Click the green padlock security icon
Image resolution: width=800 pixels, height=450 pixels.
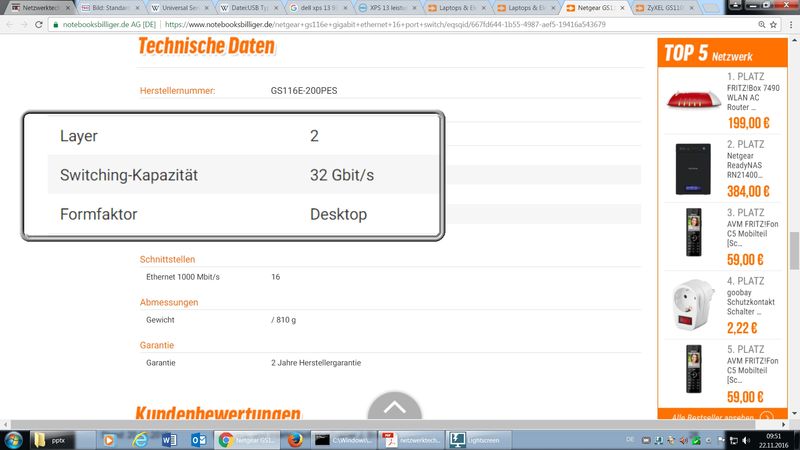click(56, 24)
